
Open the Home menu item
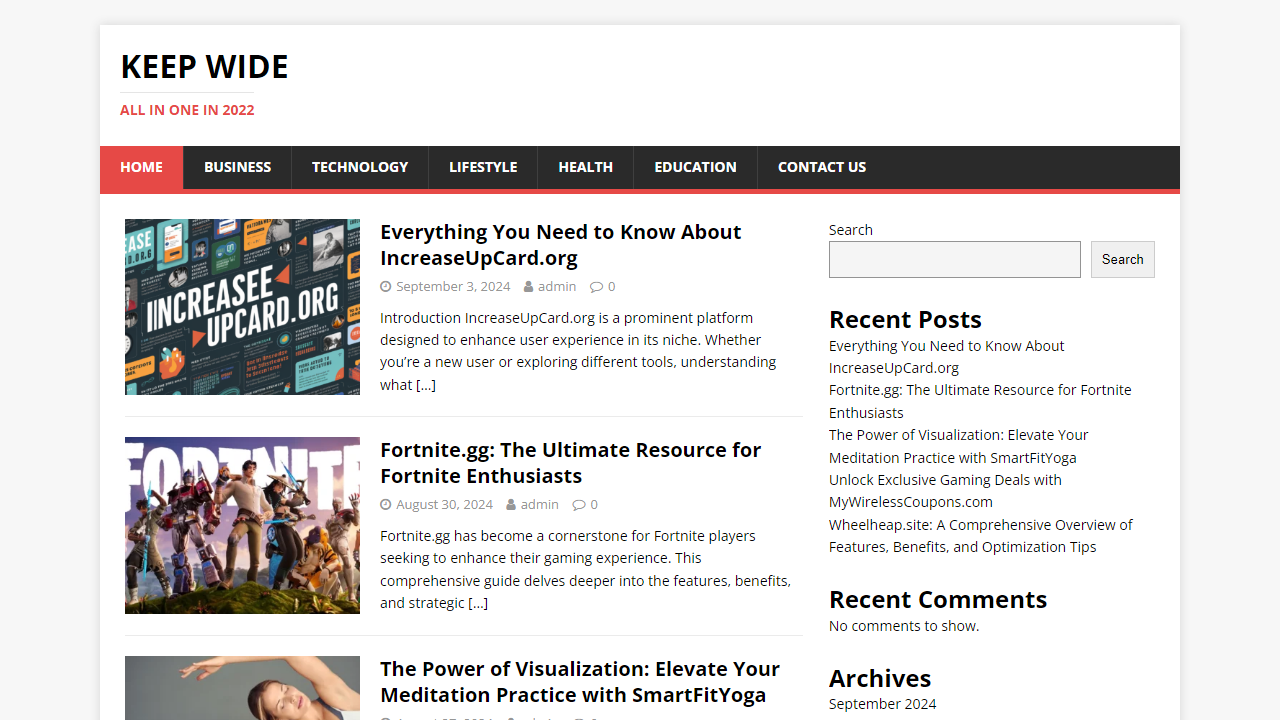[x=141, y=167]
